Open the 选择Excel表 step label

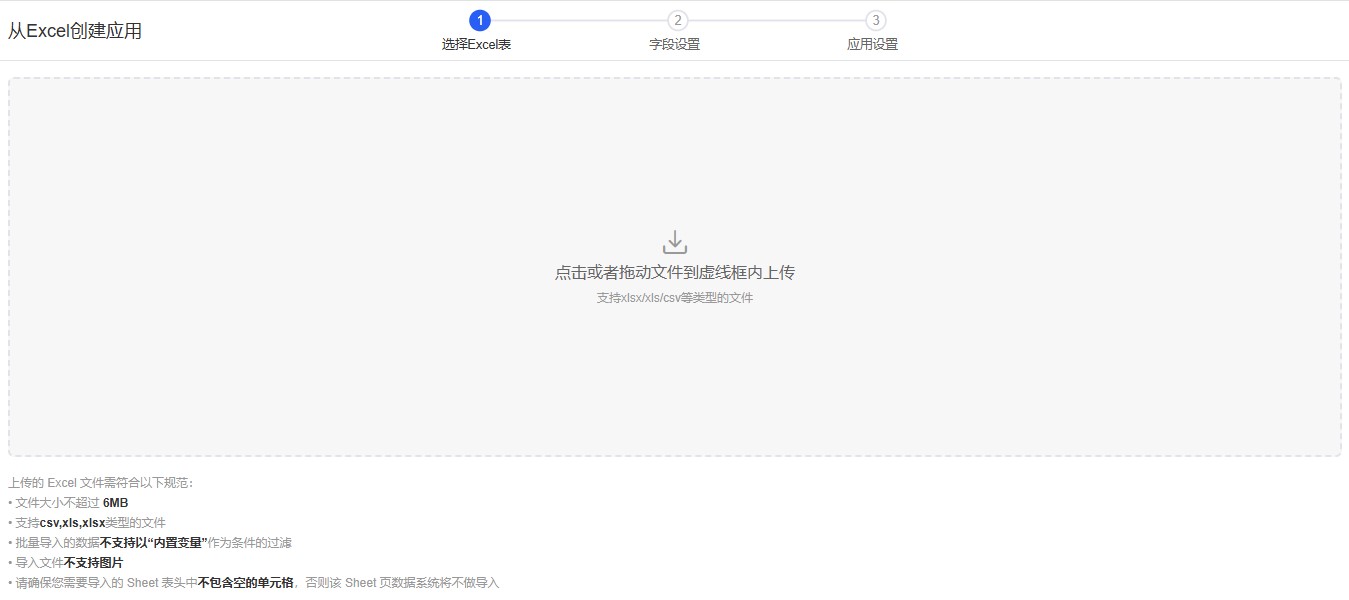pyautogui.click(x=477, y=45)
